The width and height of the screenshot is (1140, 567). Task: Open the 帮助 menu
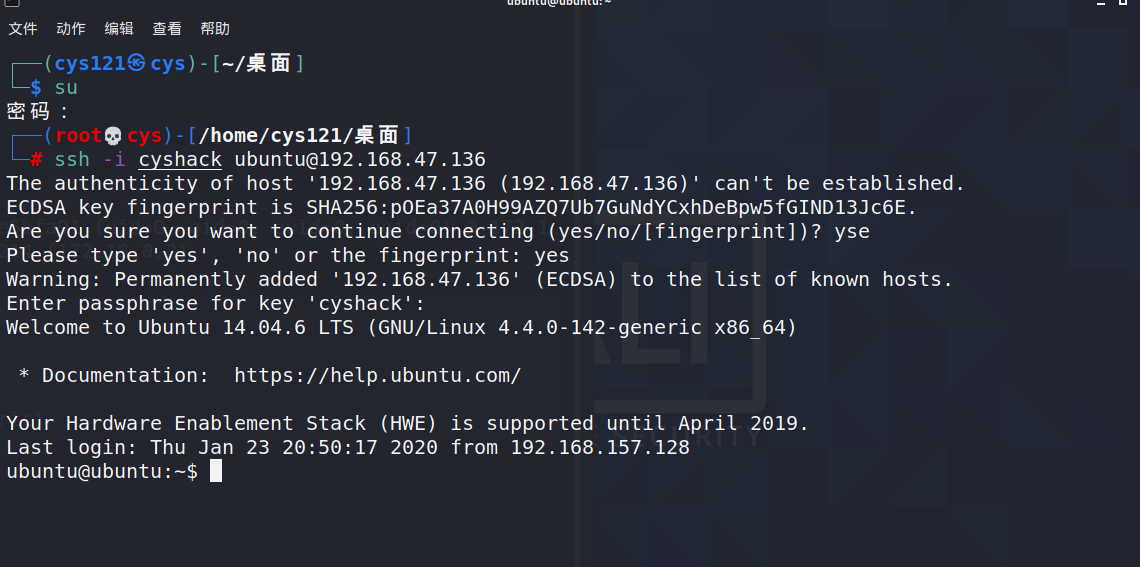(x=214, y=29)
